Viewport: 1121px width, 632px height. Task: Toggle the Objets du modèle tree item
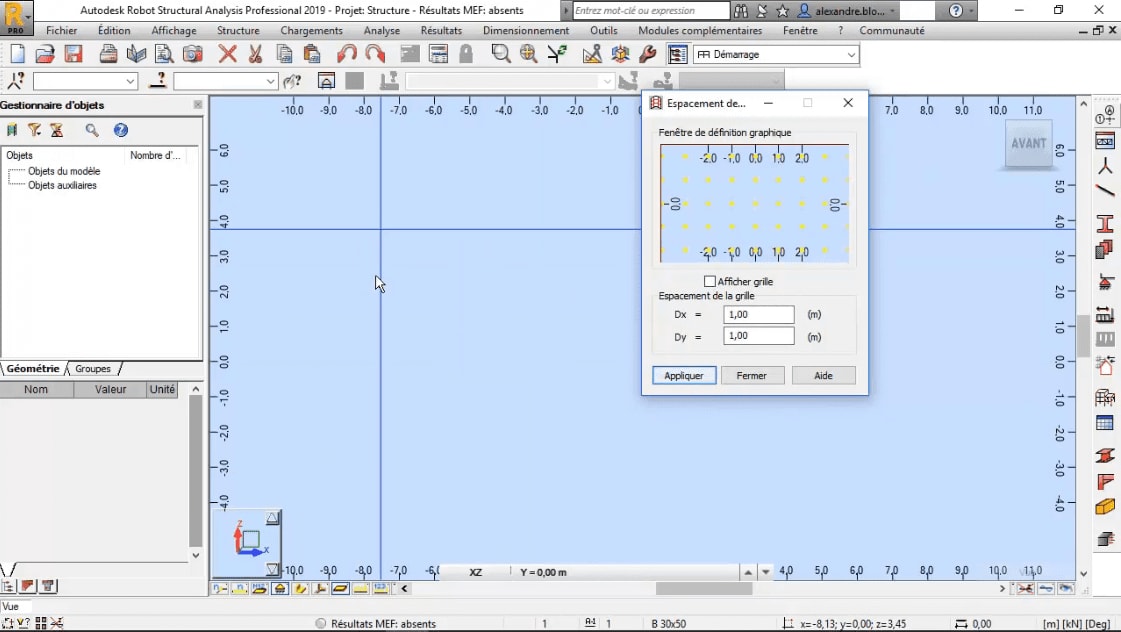[62, 170]
